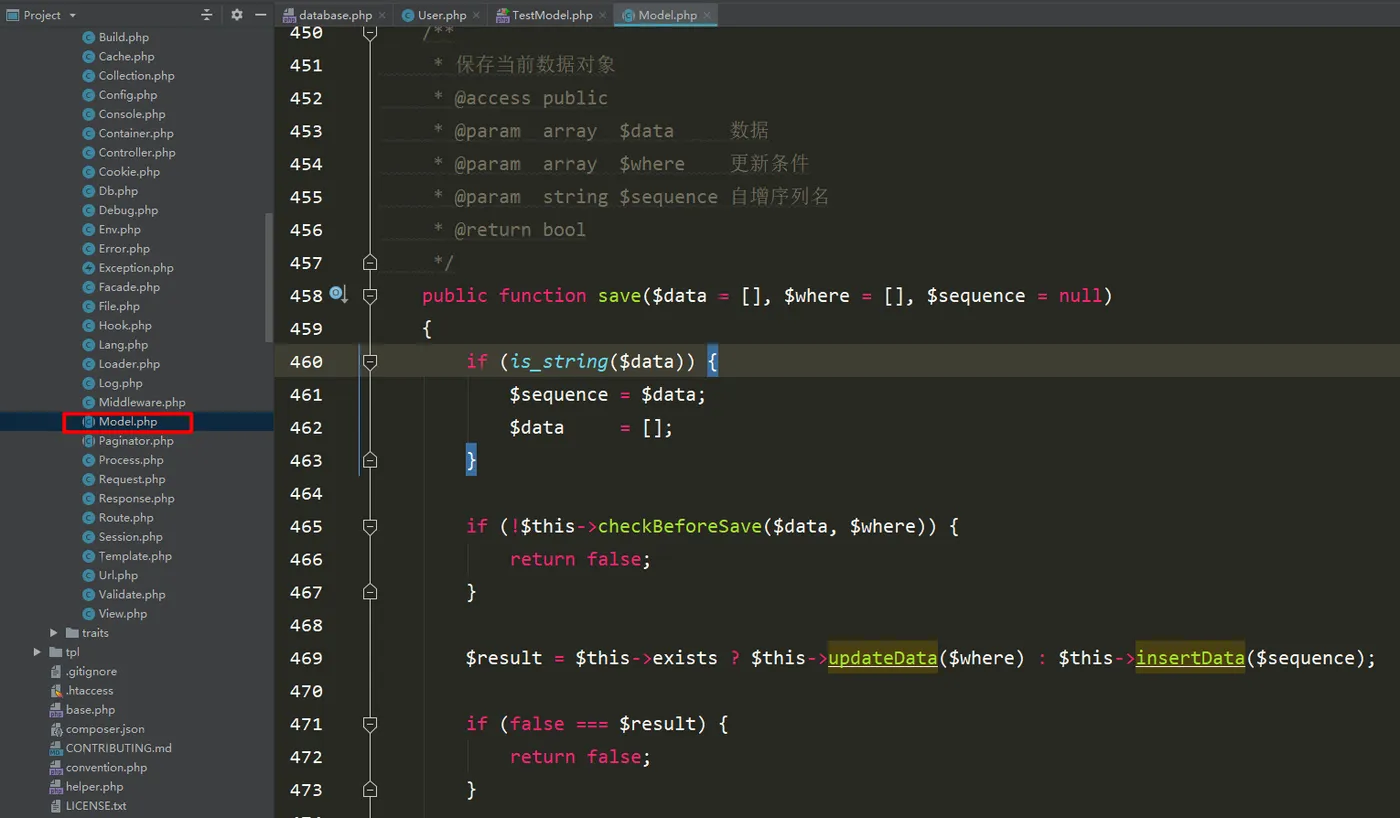This screenshot has height=818, width=1400.
Task: Expand the traits folder
Action: pyautogui.click(x=54, y=633)
